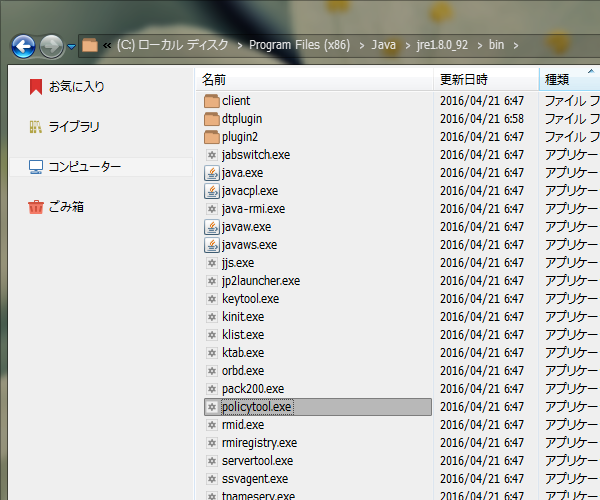Viewport: 600px width, 500px height.
Task: Click the pack200.exe file name
Action: (253, 389)
